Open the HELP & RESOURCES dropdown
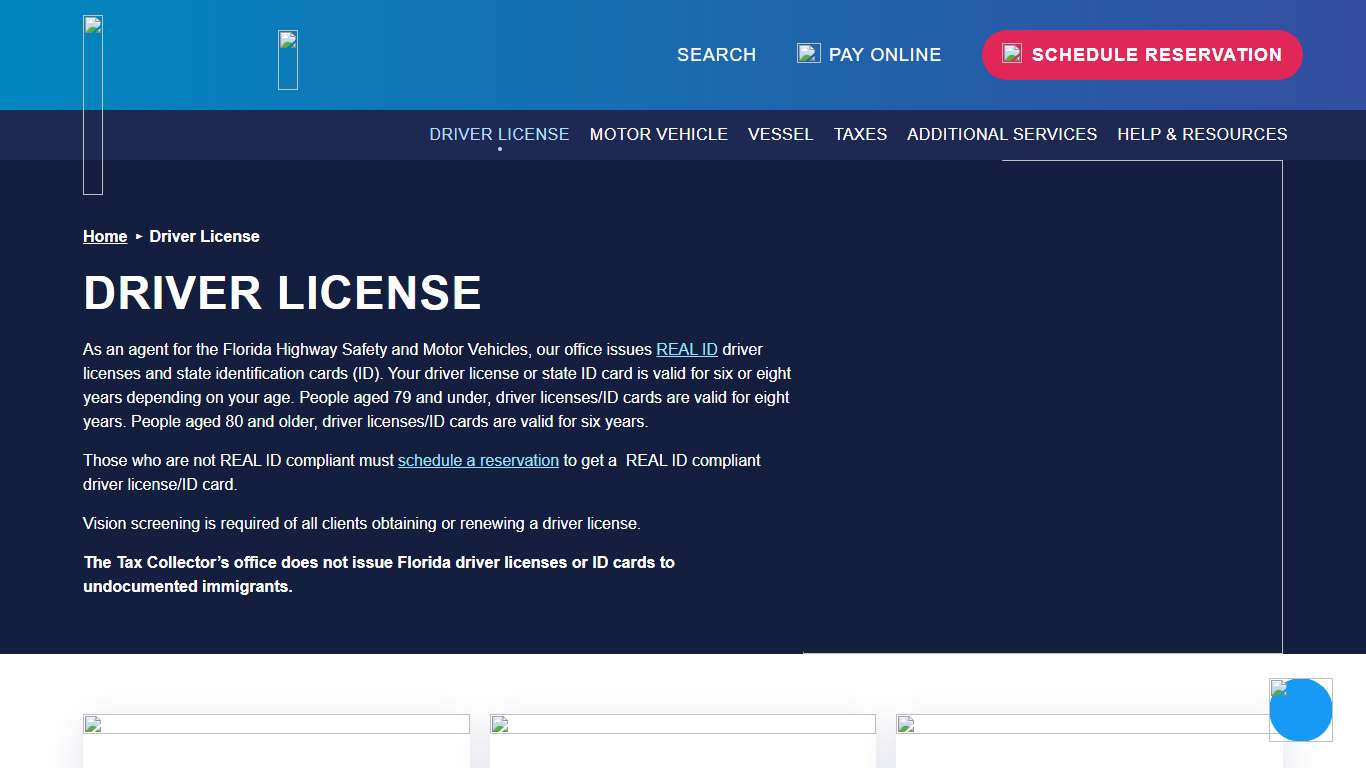Image resolution: width=1366 pixels, height=768 pixels. click(x=1202, y=134)
